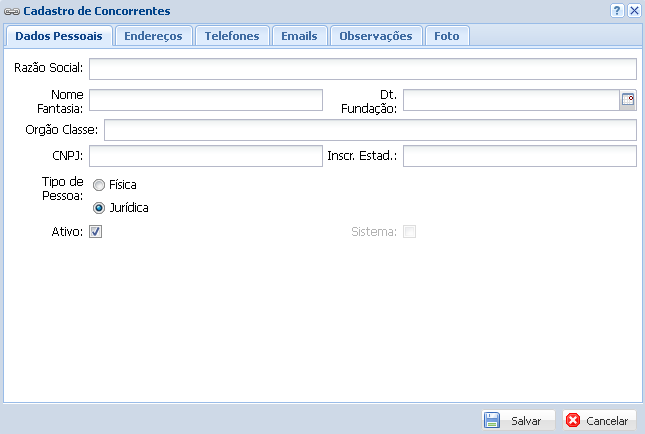
Task: Go to the Foto tab
Action: pyautogui.click(x=447, y=36)
